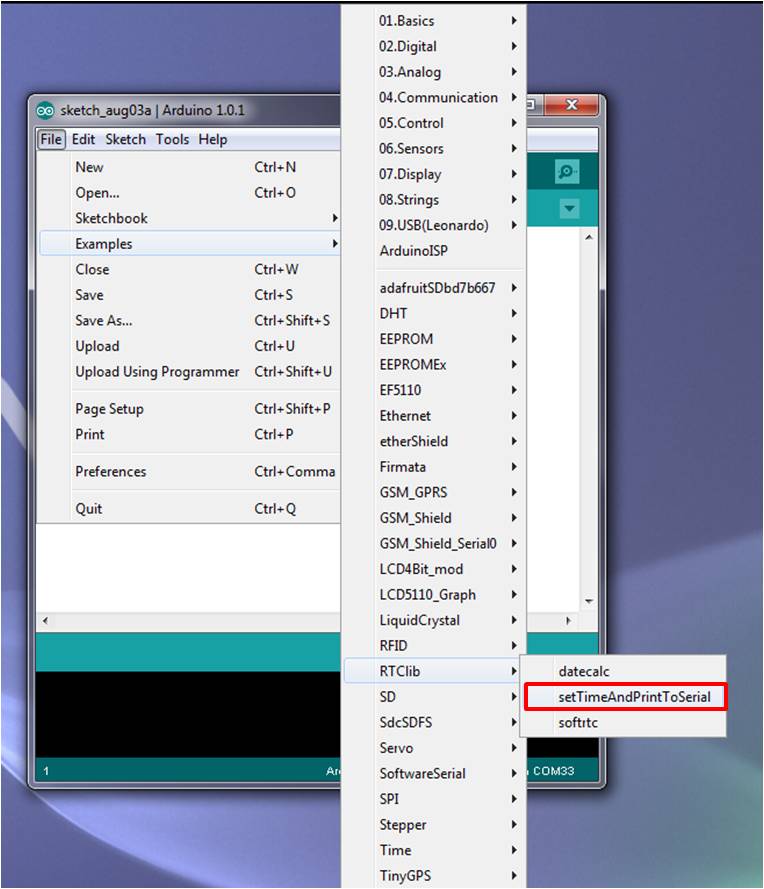Choose Upload Using Programmer
This screenshot has height=889, width=764.
189,372
